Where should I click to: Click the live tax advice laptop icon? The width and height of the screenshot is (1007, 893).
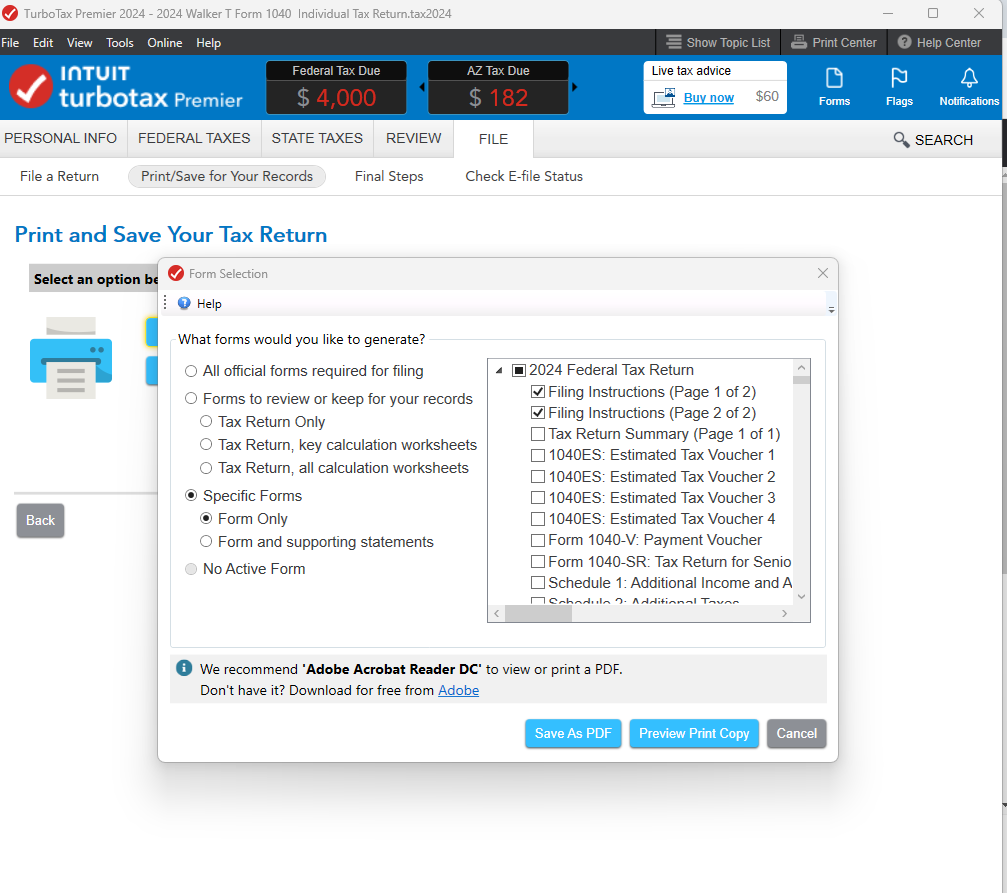click(663, 98)
